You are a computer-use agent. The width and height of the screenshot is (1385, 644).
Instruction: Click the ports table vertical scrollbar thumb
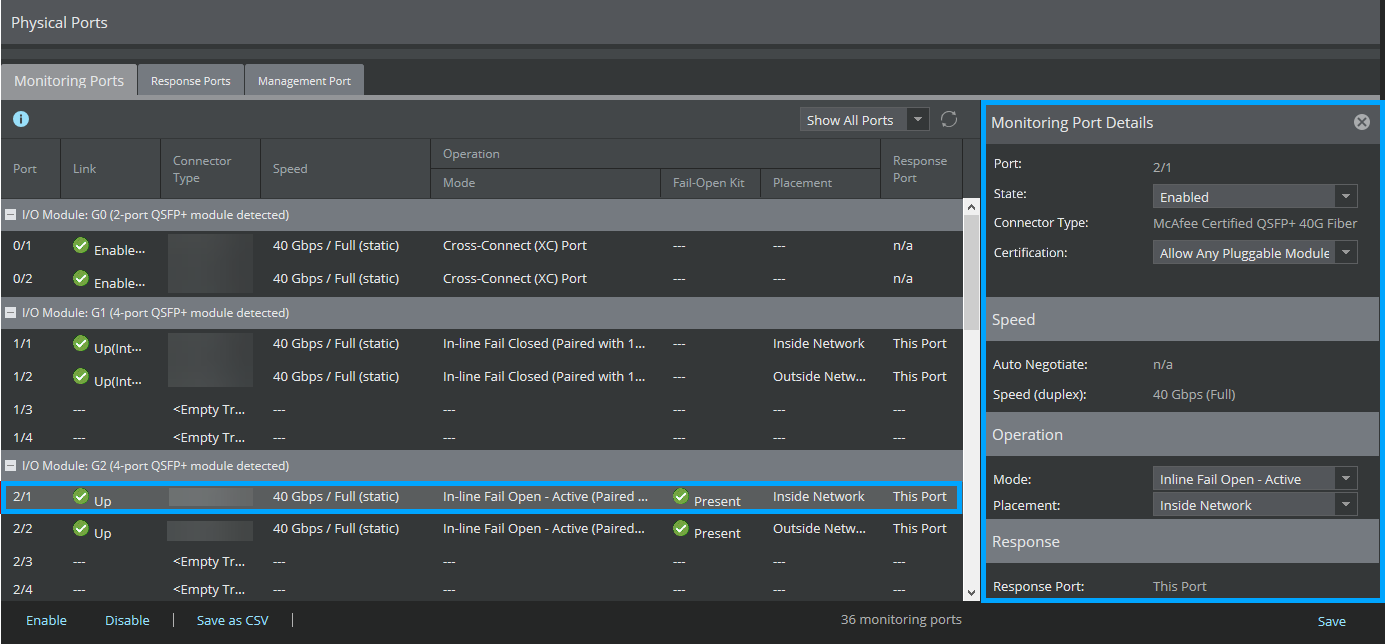[x=971, y=272]
